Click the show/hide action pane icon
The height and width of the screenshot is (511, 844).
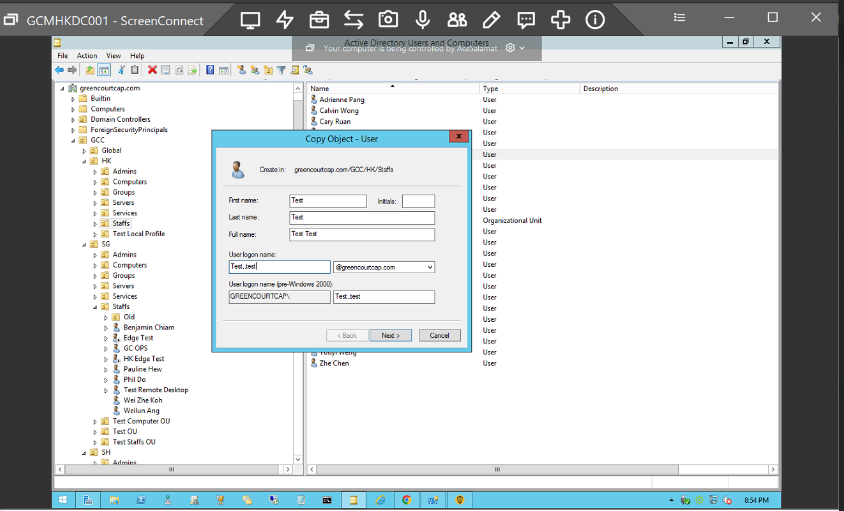223,70
